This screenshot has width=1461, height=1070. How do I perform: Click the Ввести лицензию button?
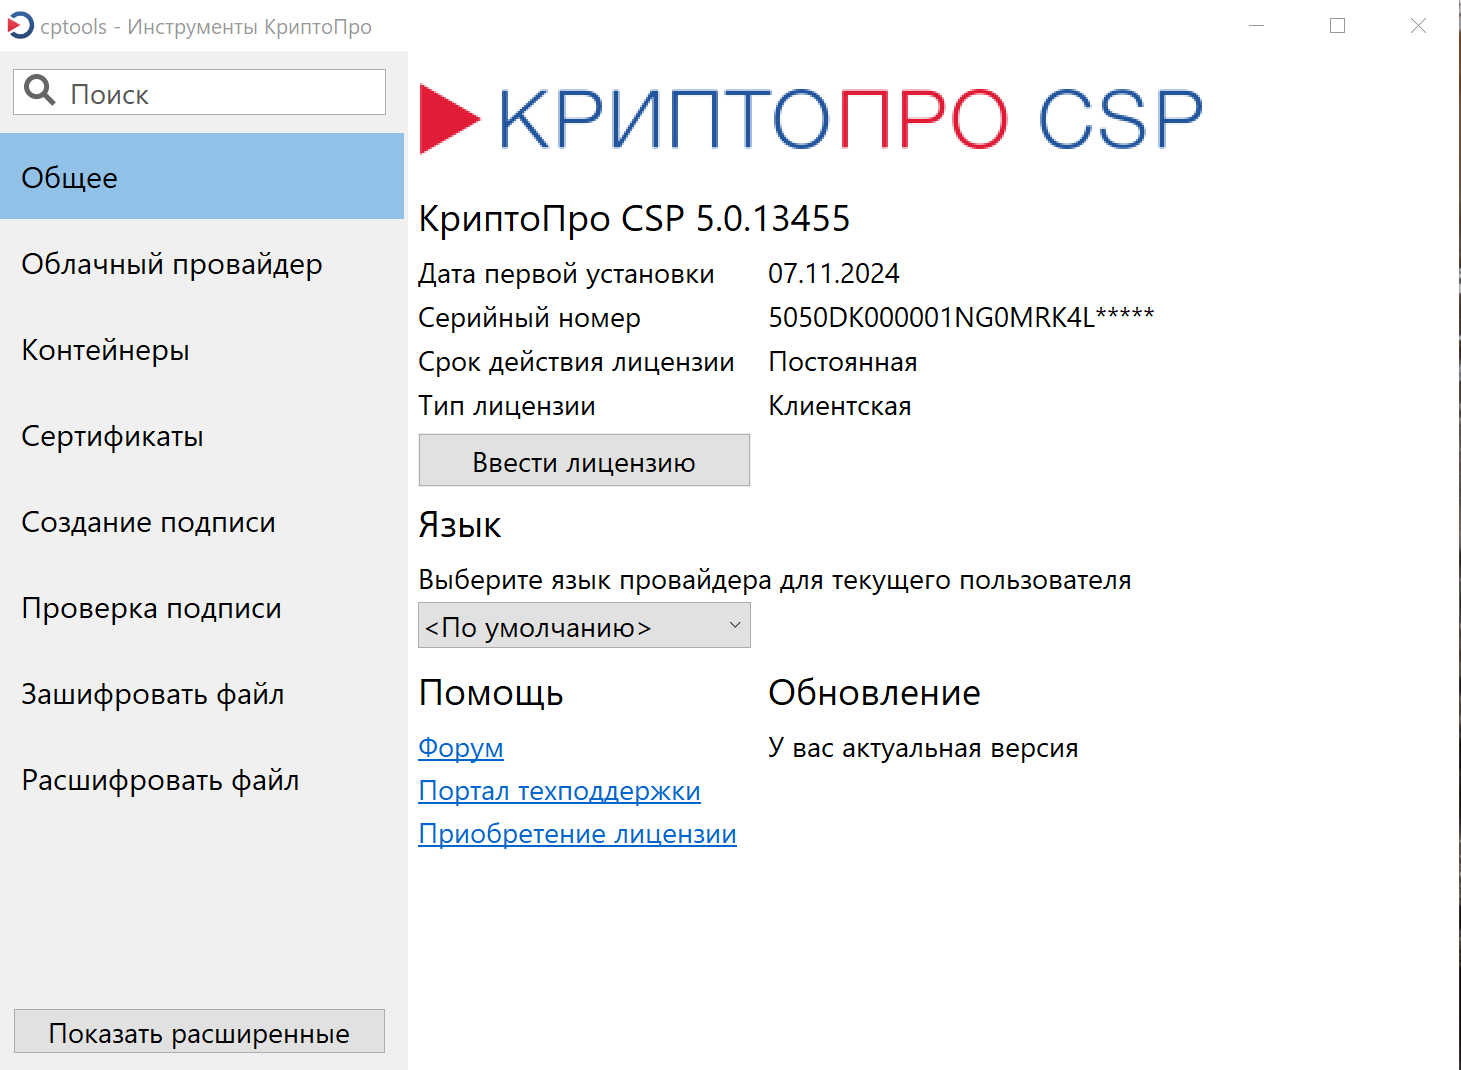584,460
